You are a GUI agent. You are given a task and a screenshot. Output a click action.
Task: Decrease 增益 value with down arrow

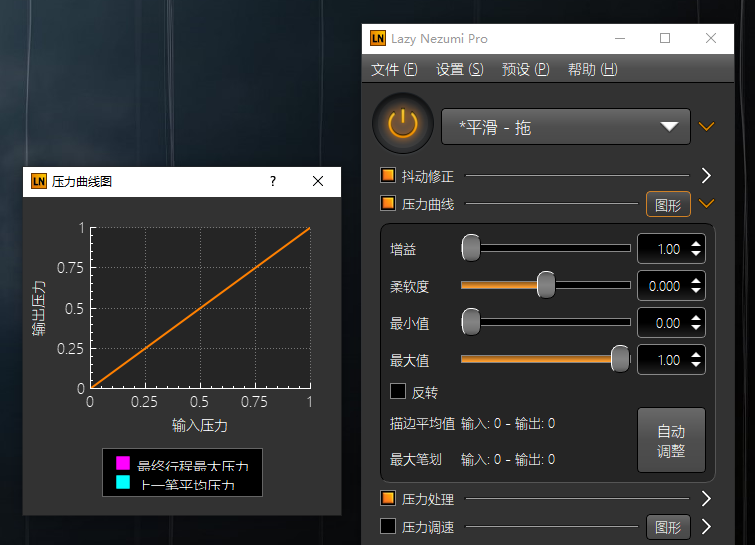point(696,254)
